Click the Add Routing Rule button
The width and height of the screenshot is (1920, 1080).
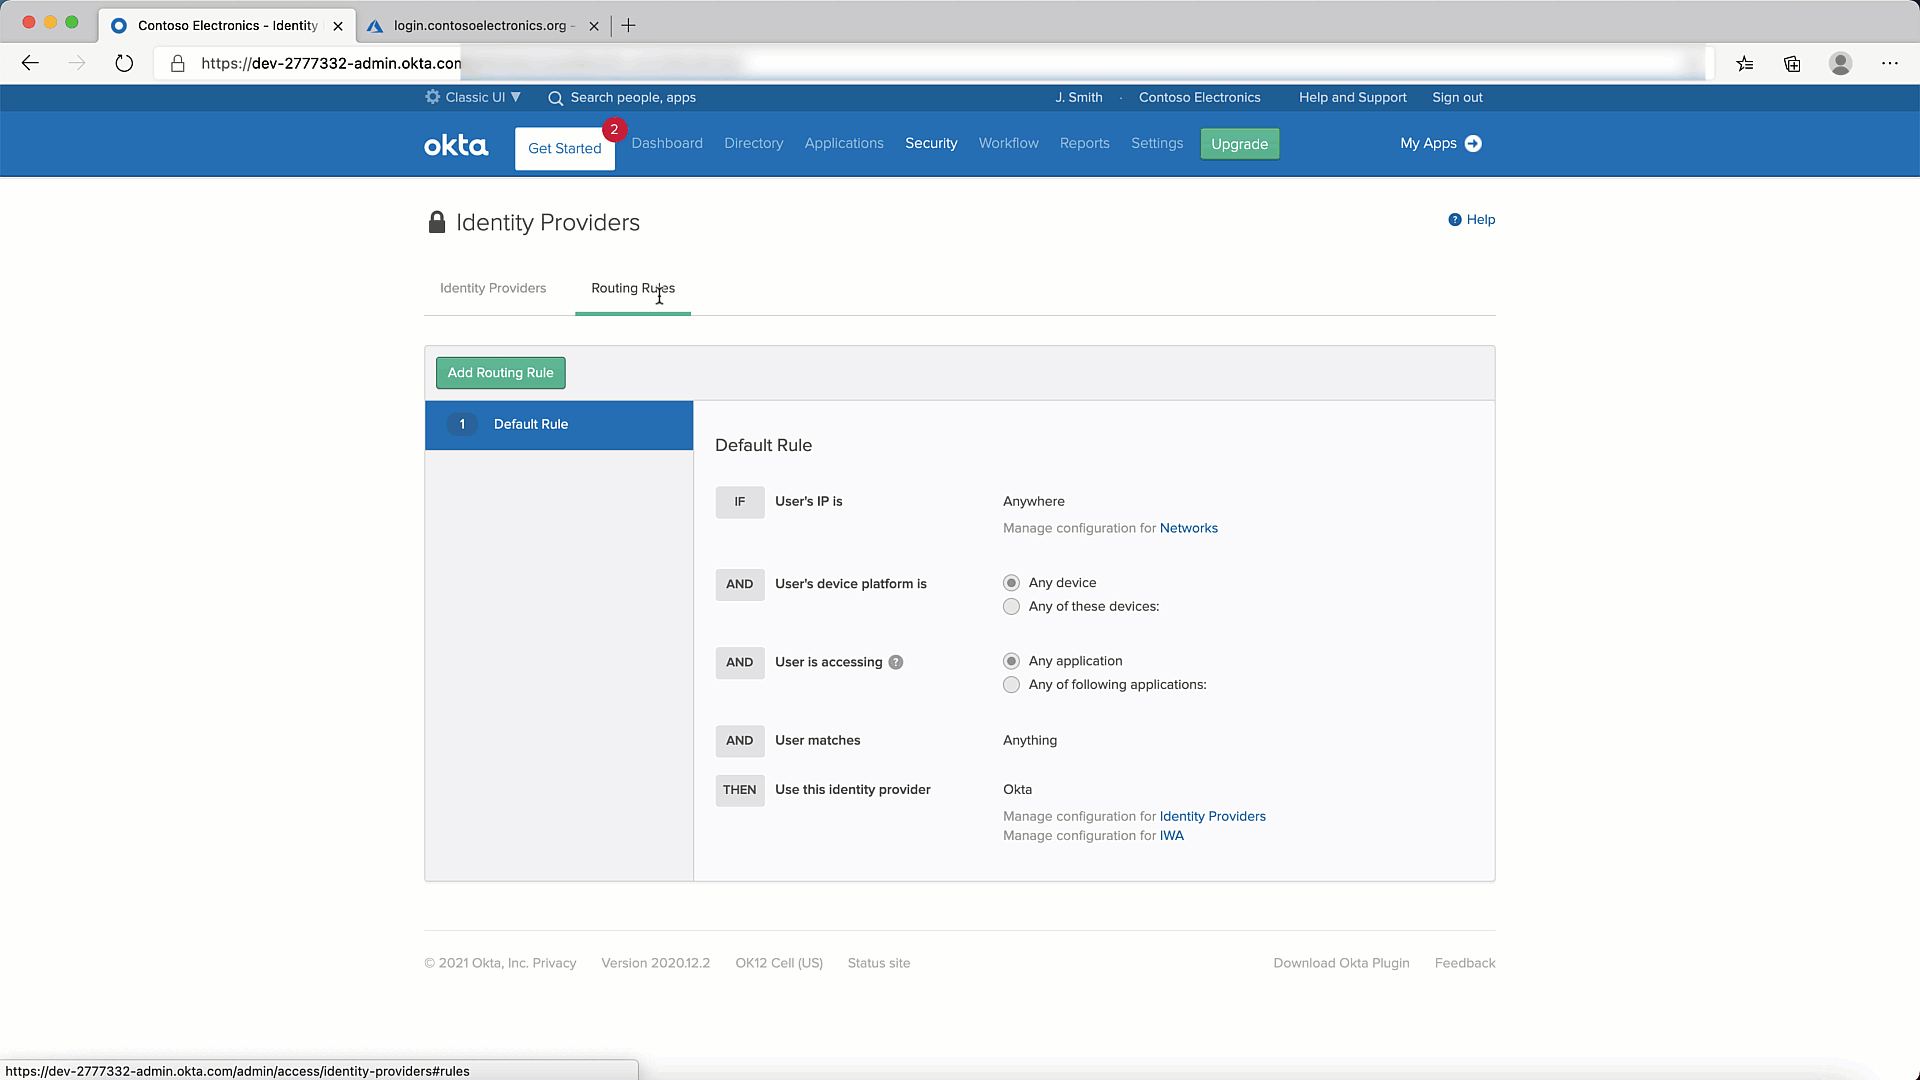pos(500,373)
